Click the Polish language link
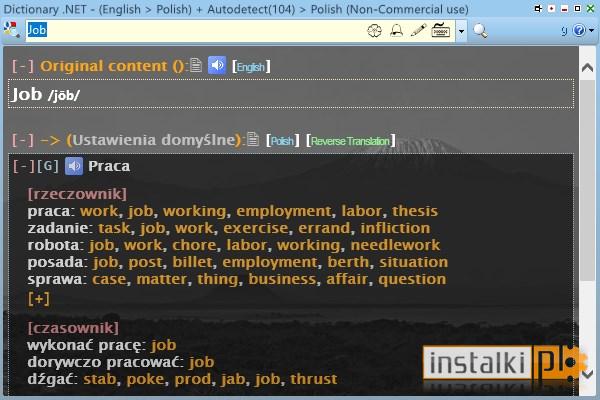Viewport: 600px width, 400px height. coord(282,141)
